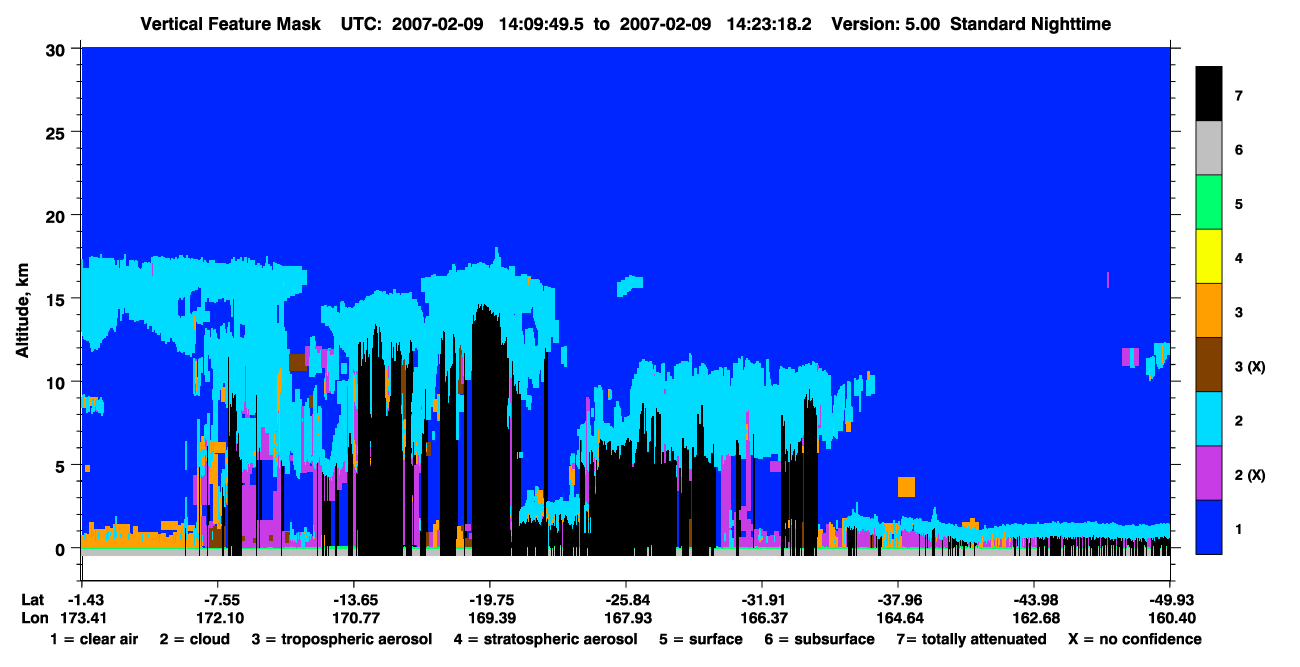Click the latitude value -7.55
This screenshot has width=1300, height=667.
point(217,599)
